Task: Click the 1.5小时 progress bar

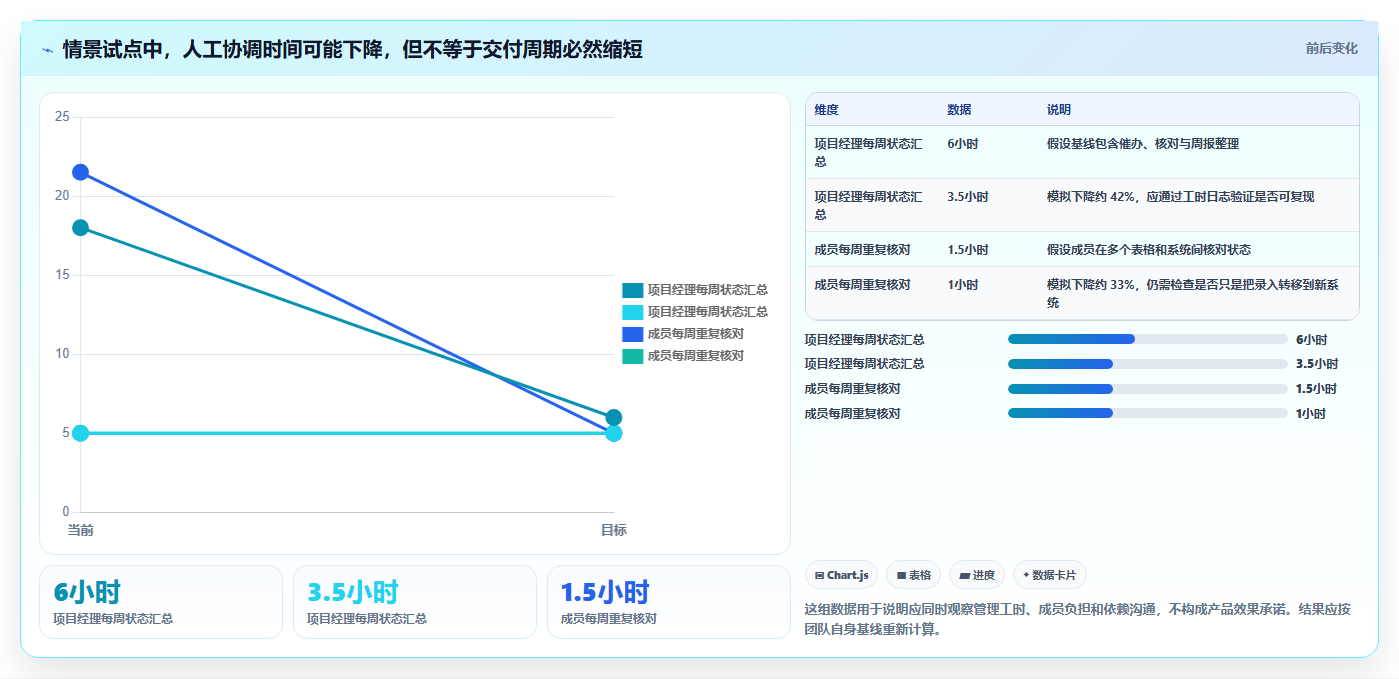Action: [1147, 389]
